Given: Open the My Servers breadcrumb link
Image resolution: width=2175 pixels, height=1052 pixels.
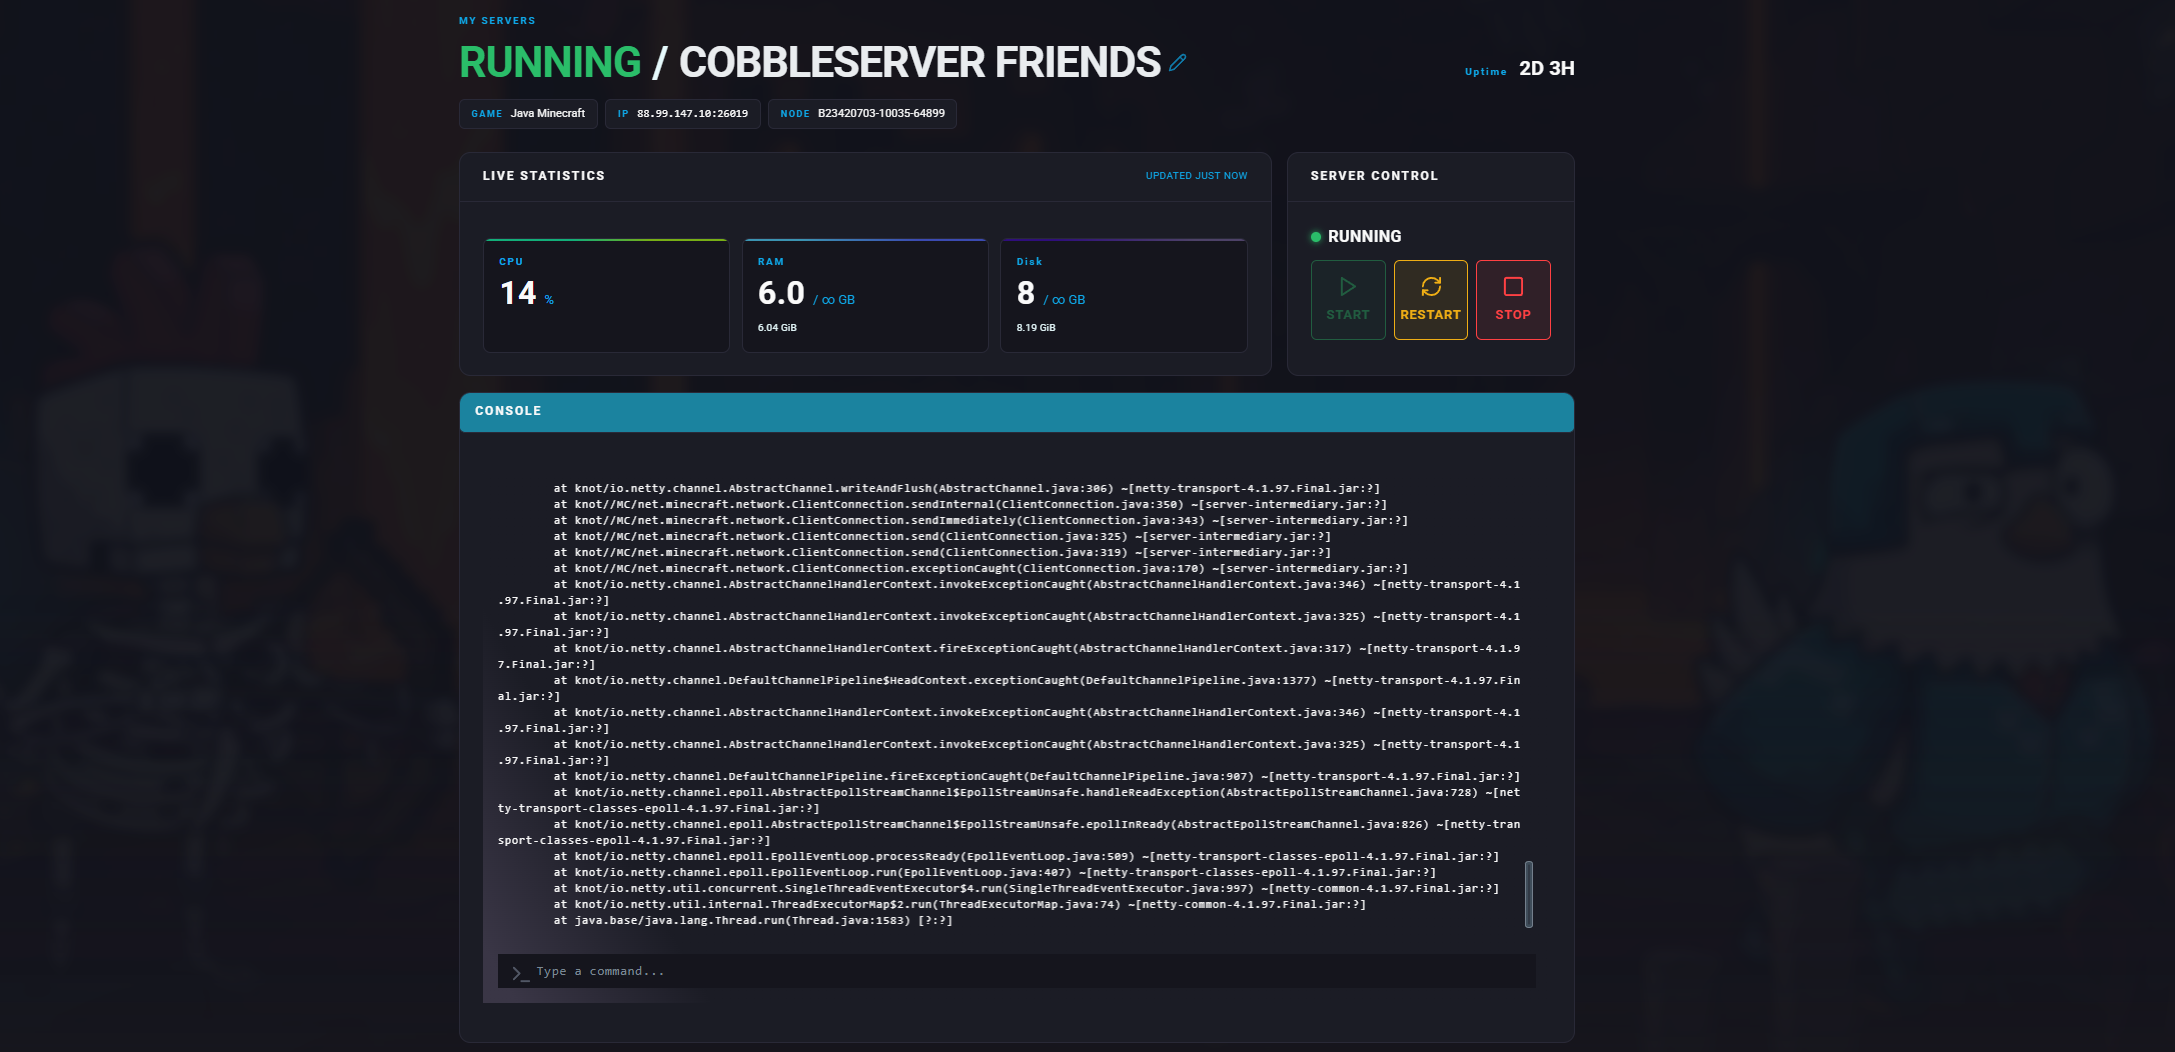Looking at the screenshot, I should (x=497, y=20).
